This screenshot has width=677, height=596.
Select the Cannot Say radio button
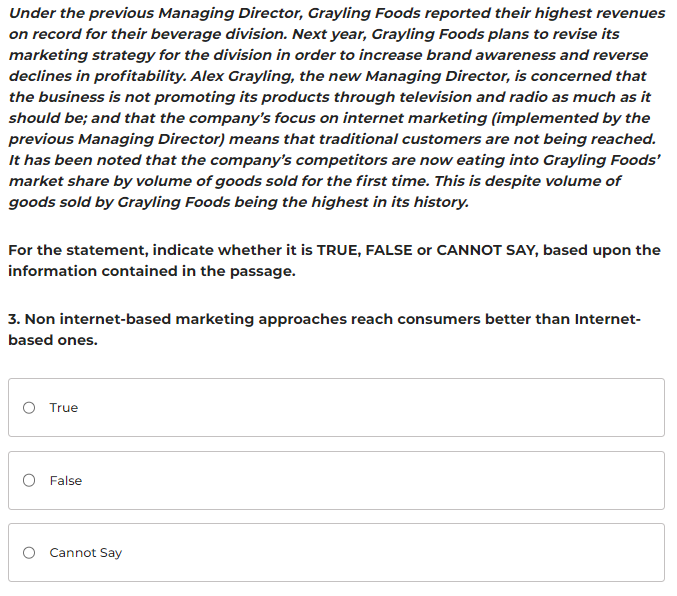click(x=29, y=553)
